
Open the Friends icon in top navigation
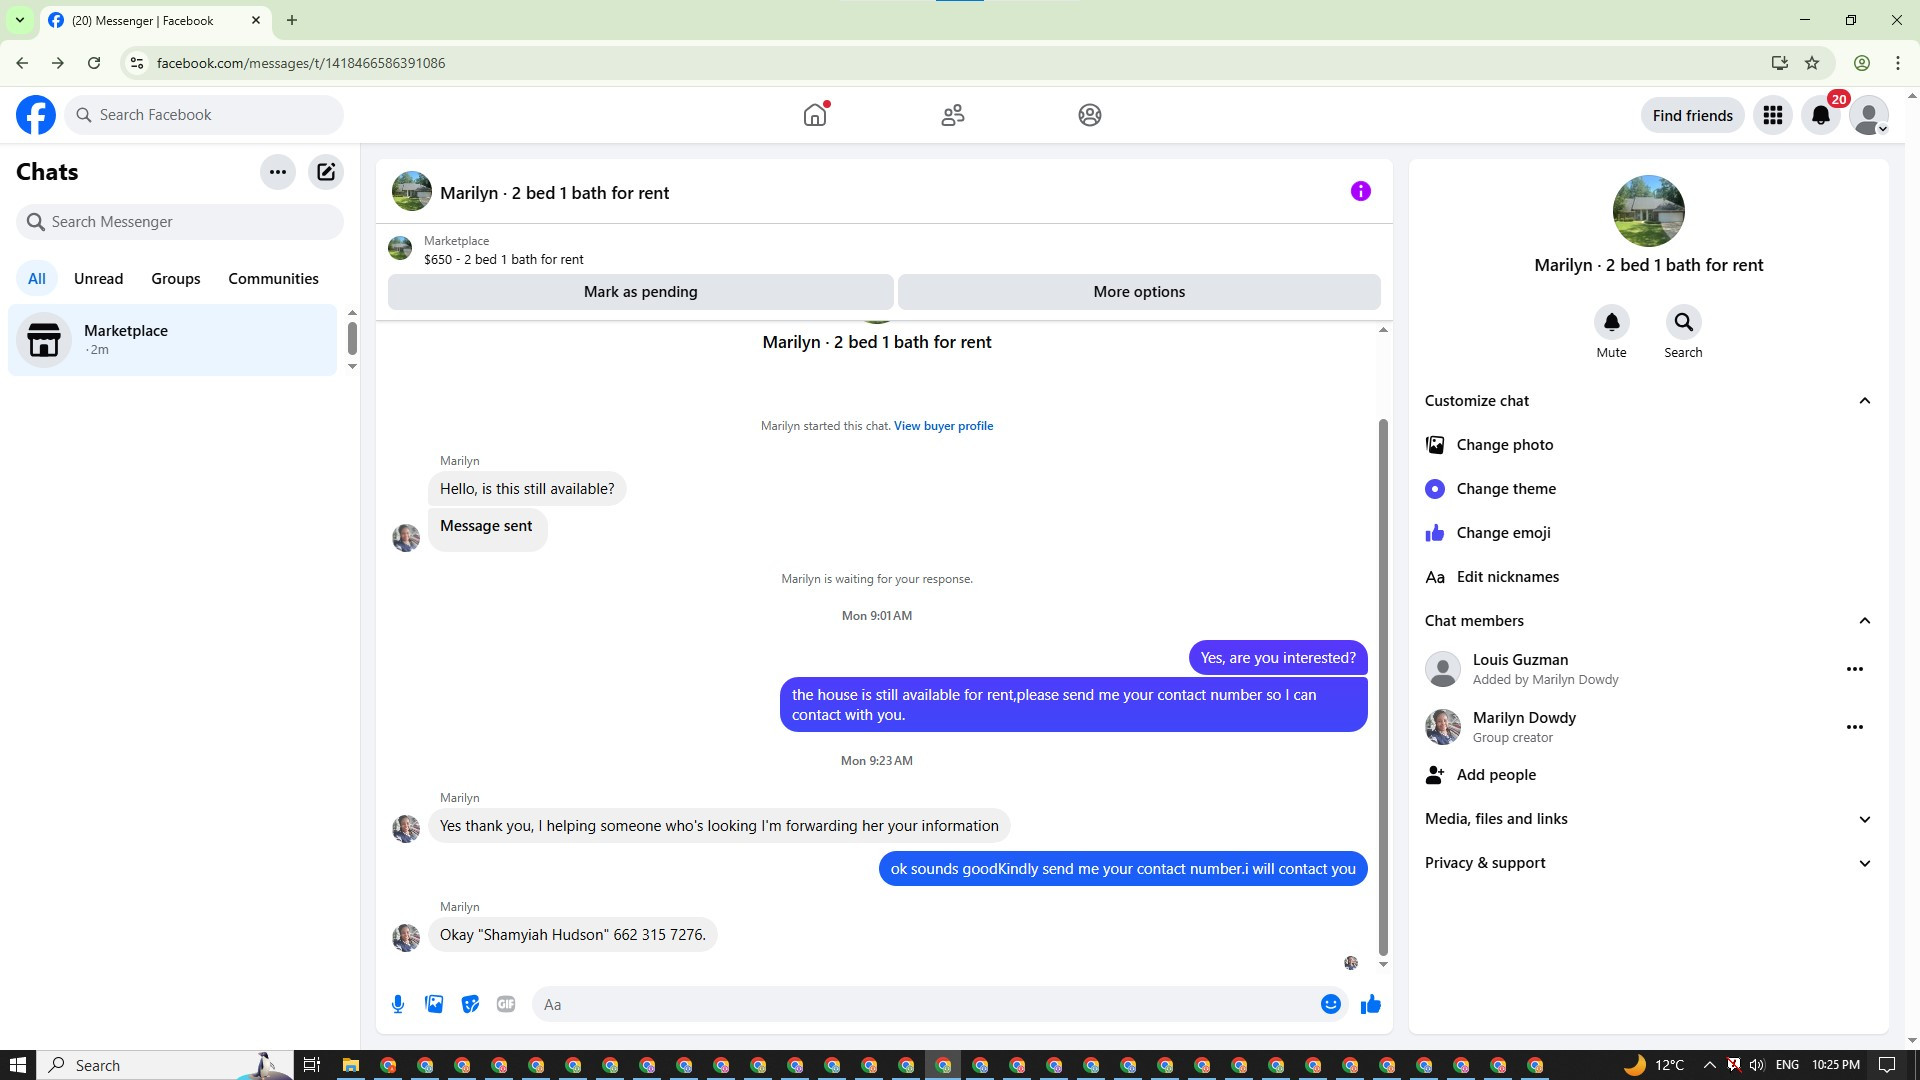point(953,115)
